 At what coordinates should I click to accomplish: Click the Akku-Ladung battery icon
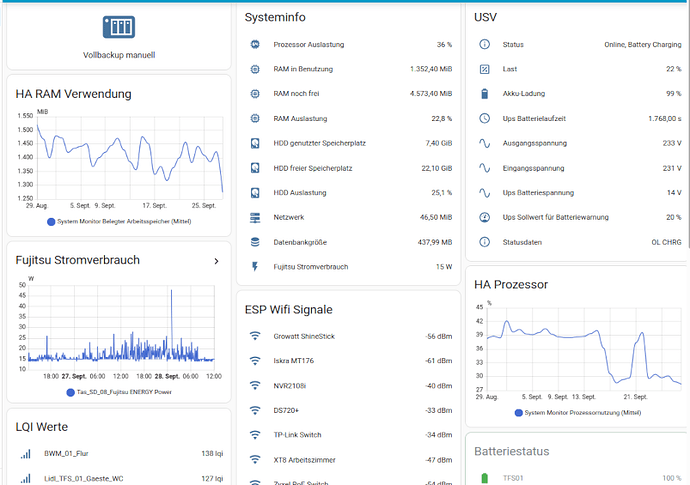pyautogui.click(x=484, y=93)
